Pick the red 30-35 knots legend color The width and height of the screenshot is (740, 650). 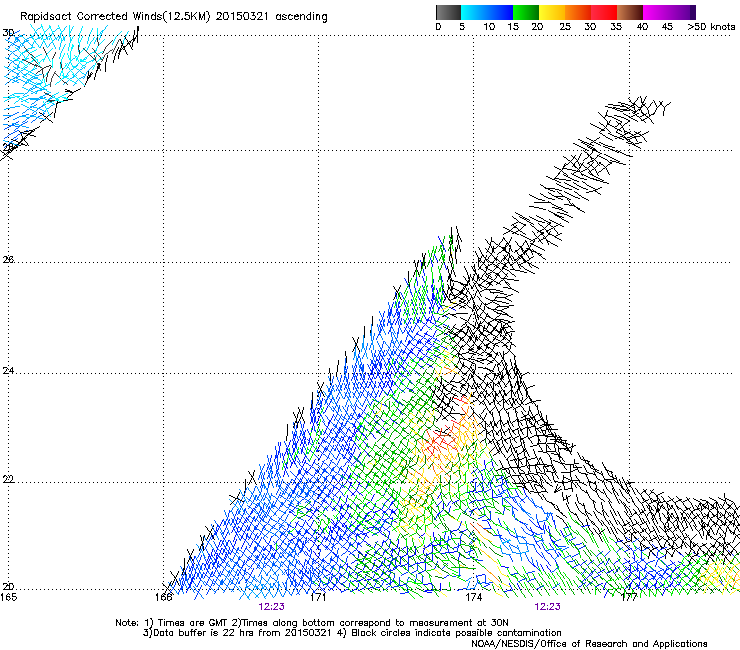[x=604, y=12]
